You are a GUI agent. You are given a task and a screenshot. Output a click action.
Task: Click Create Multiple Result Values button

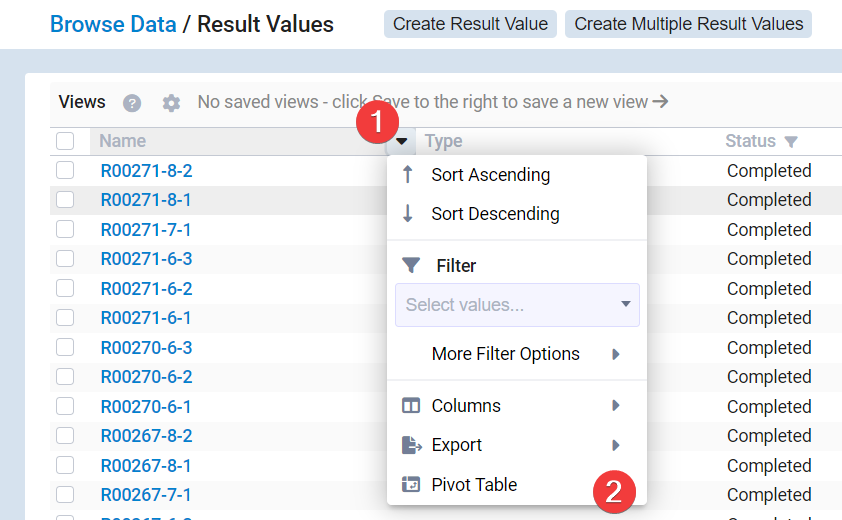click(688, 24)
